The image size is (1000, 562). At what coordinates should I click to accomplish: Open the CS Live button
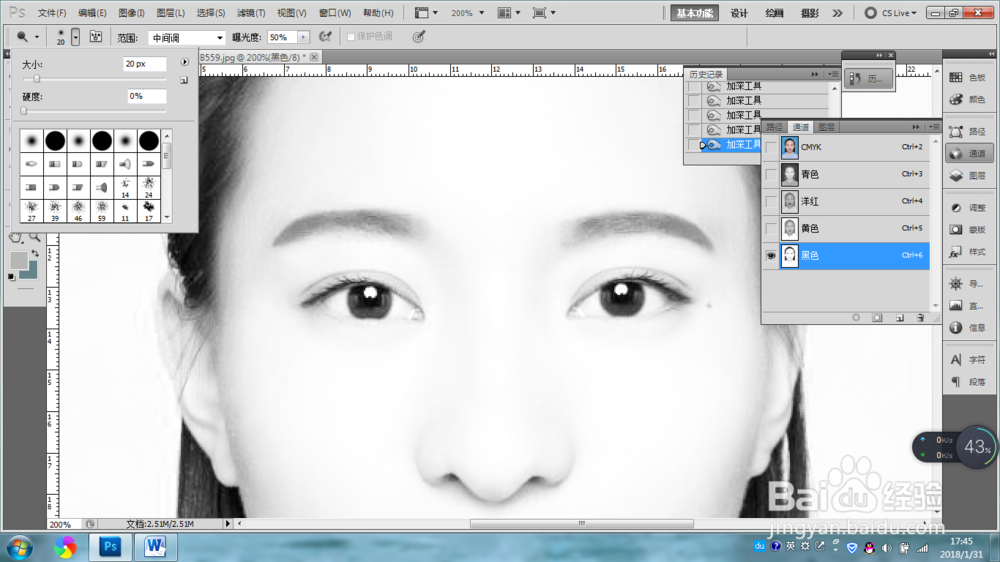[x=891, y=13]
